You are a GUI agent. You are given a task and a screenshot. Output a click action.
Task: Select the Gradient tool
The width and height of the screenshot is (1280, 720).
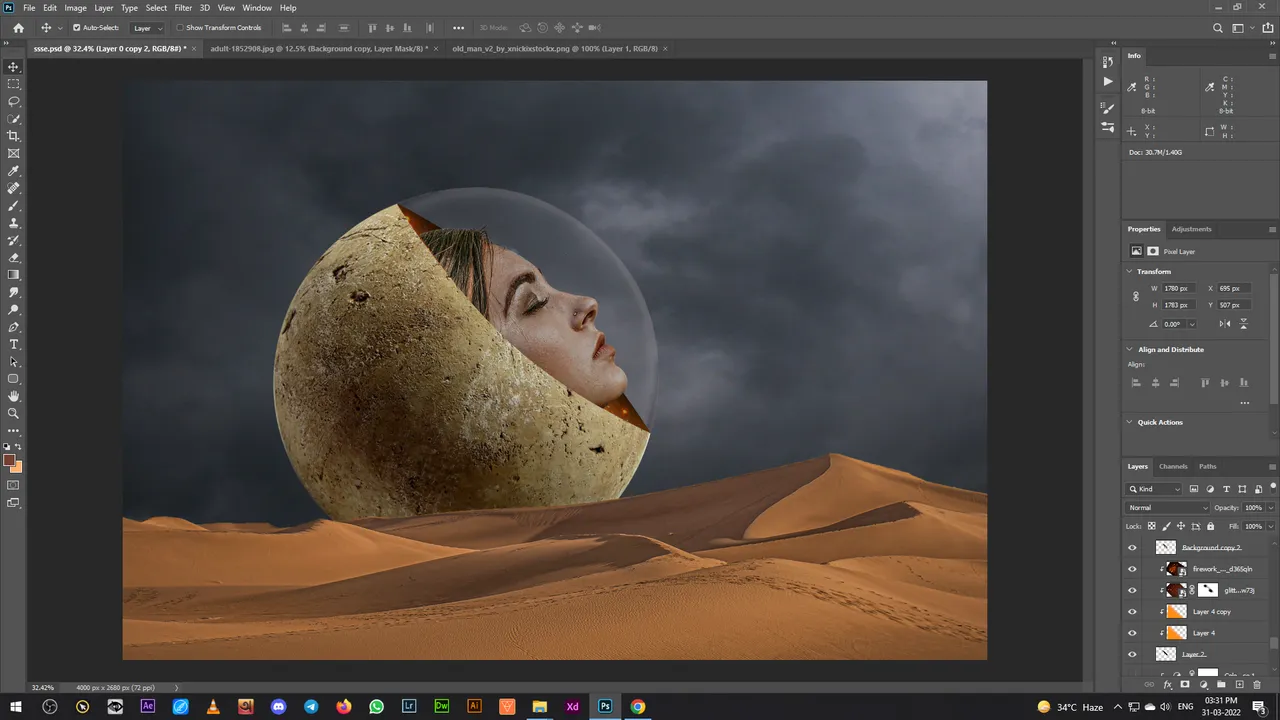[x=13, y=274]
